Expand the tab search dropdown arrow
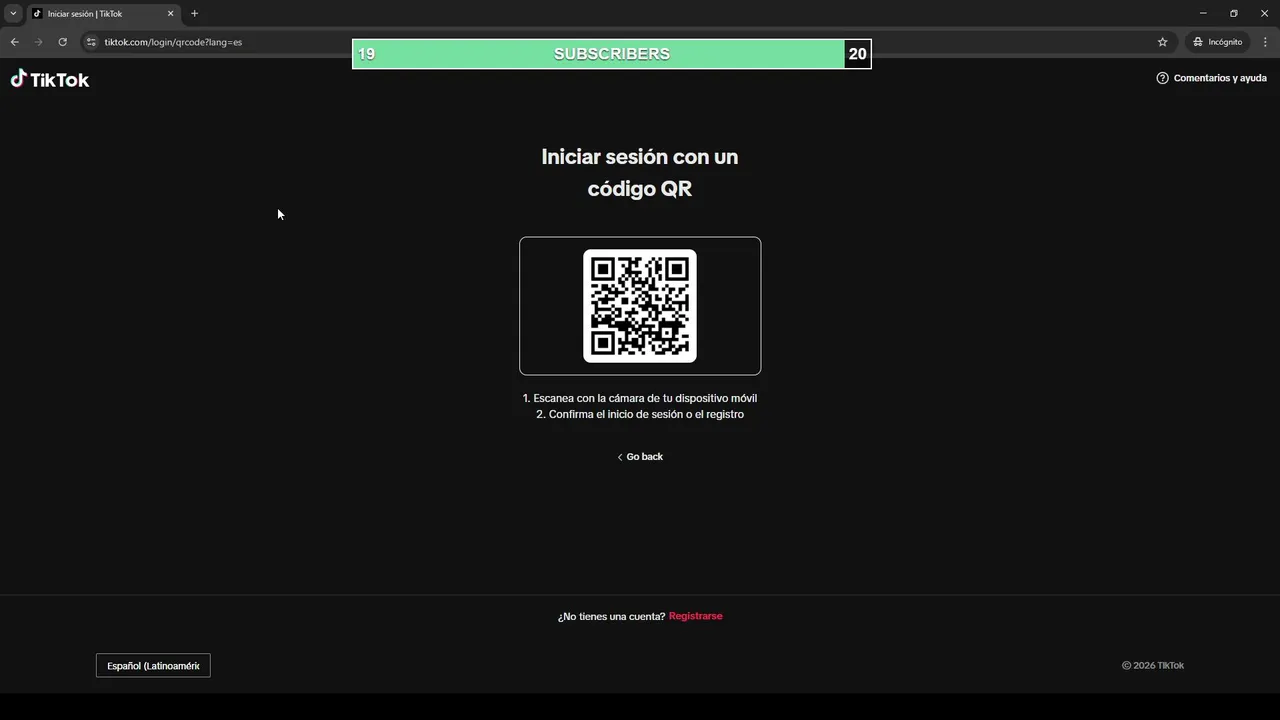 (x=13, y=14)
